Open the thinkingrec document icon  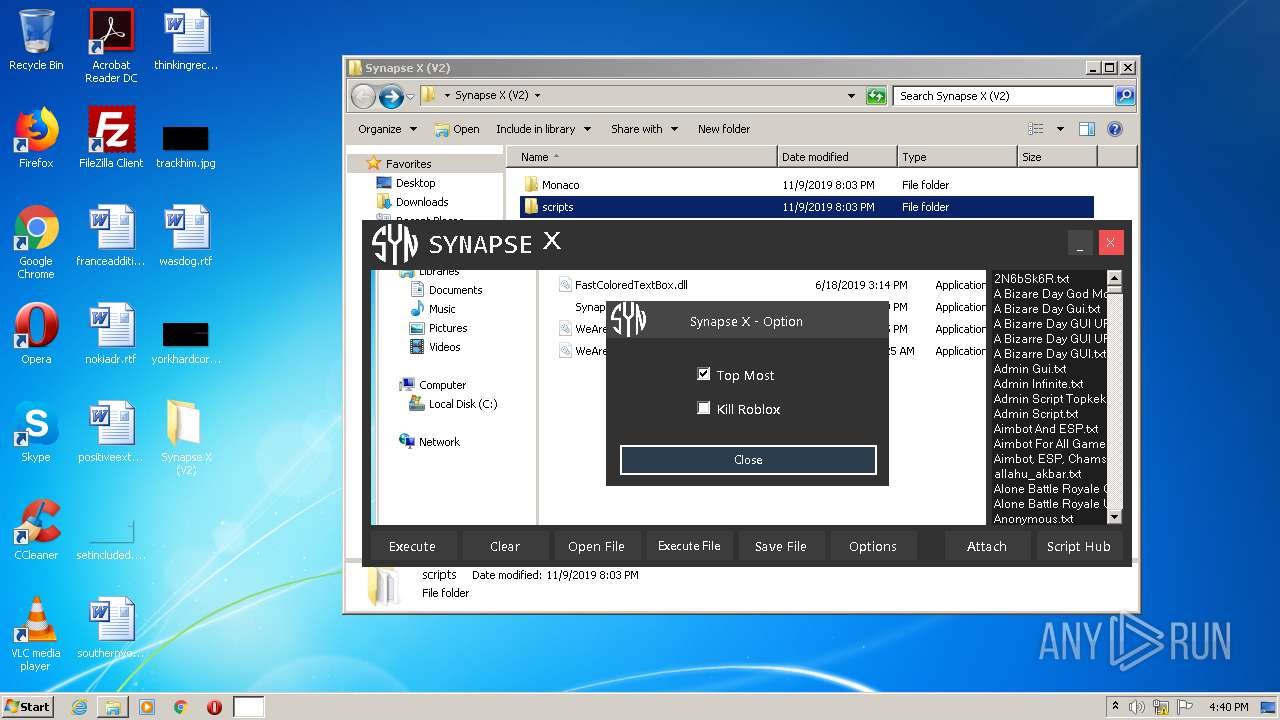(186, 40)
